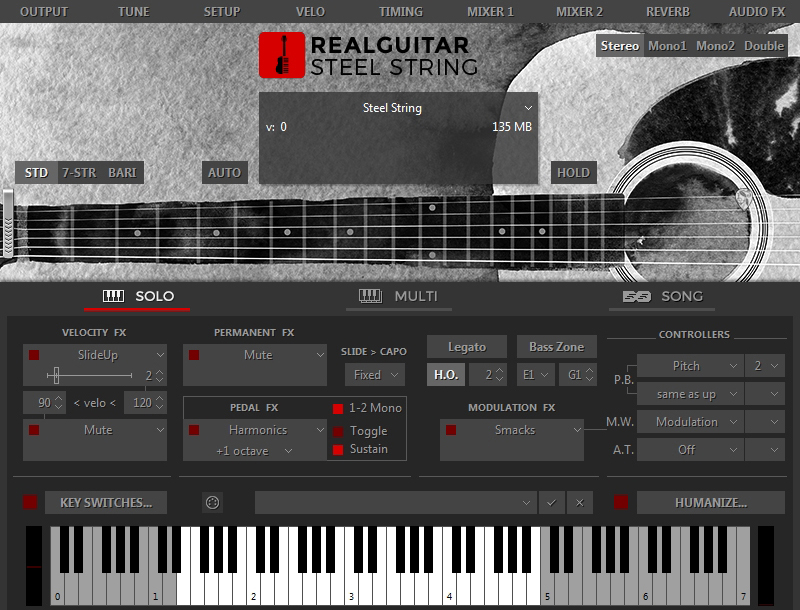
Task: Click the capo slider at the fretboard nut
Action: [x=8, y=223]
